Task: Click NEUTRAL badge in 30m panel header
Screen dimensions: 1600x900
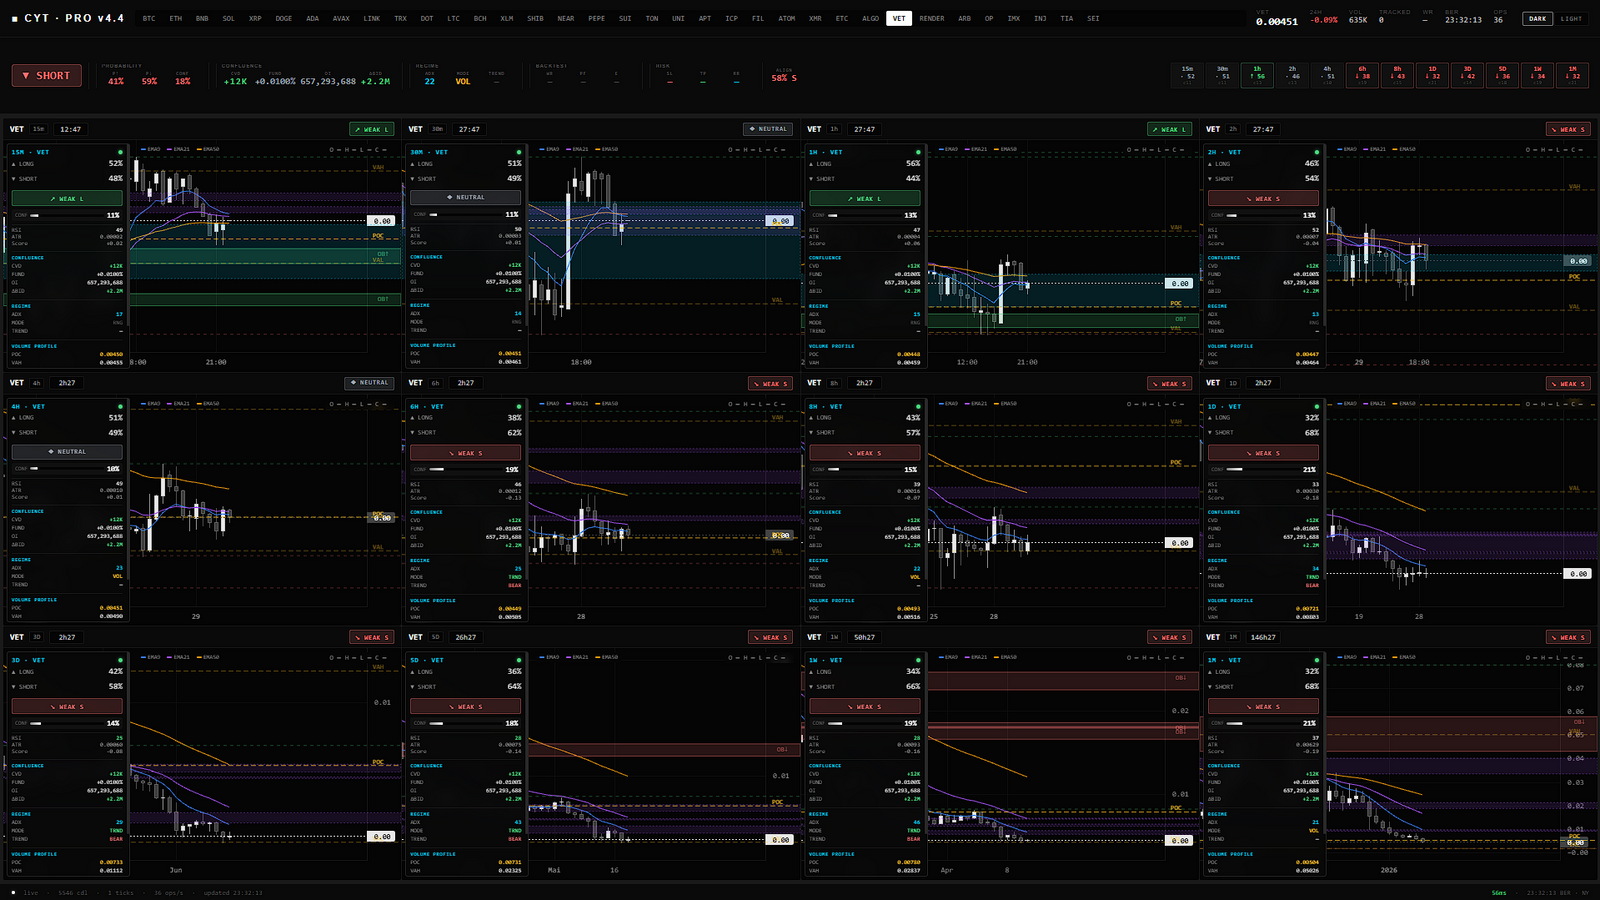Action: (768, 129)
